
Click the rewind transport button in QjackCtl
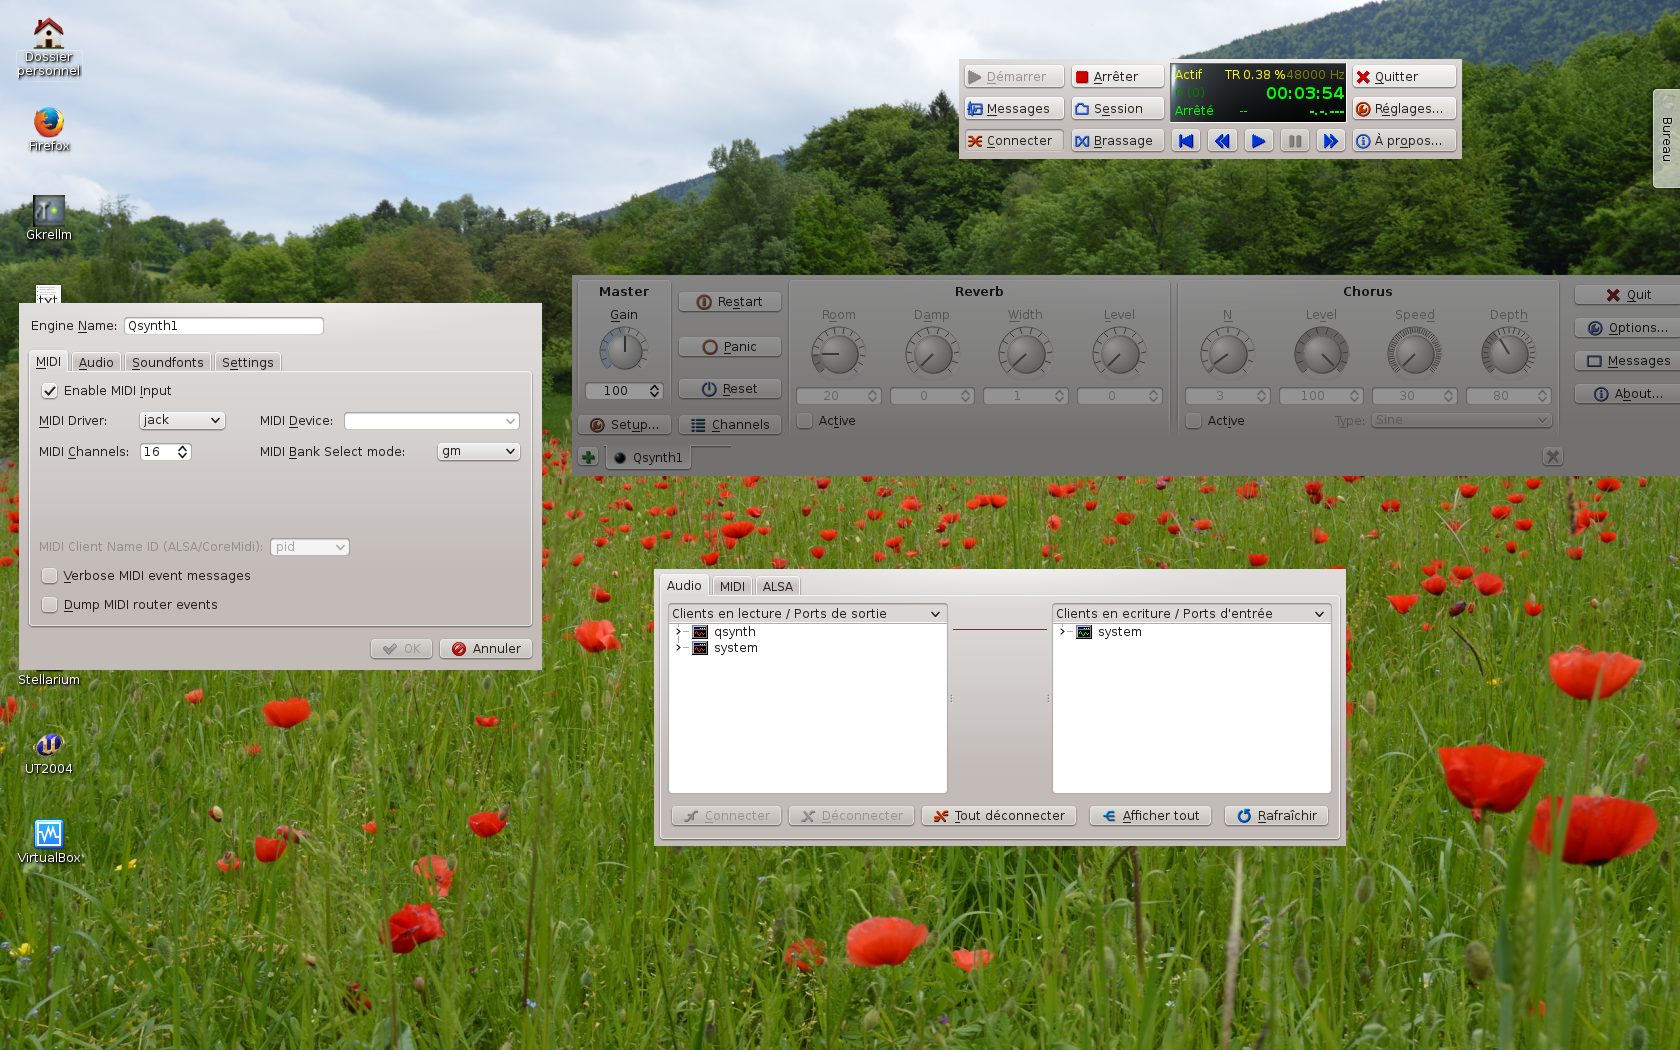click(x=1222, y=141)
